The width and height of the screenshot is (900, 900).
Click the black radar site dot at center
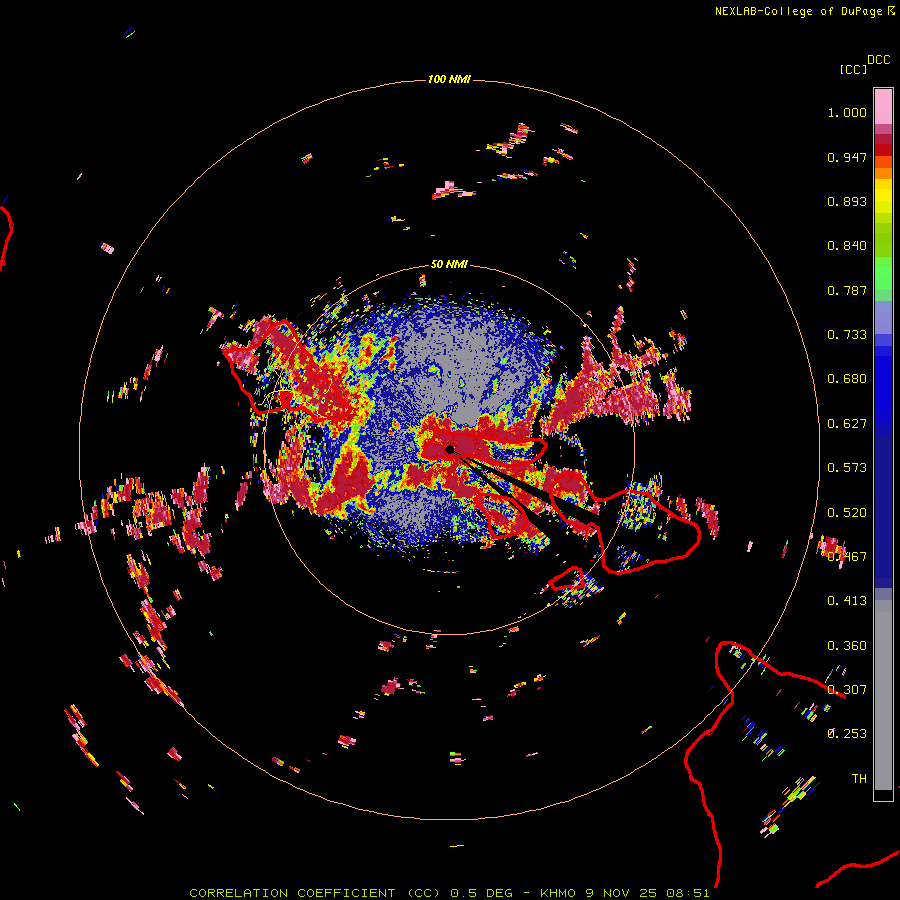(450, 449)
